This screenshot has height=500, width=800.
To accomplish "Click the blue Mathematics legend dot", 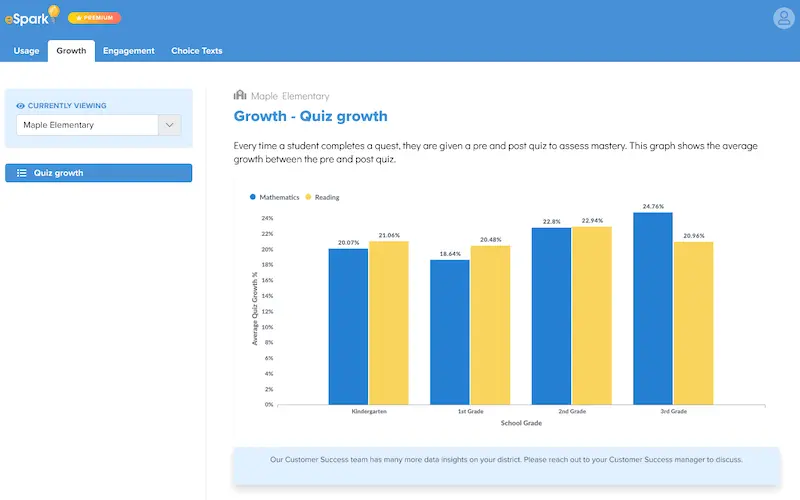I will [253, 197].
